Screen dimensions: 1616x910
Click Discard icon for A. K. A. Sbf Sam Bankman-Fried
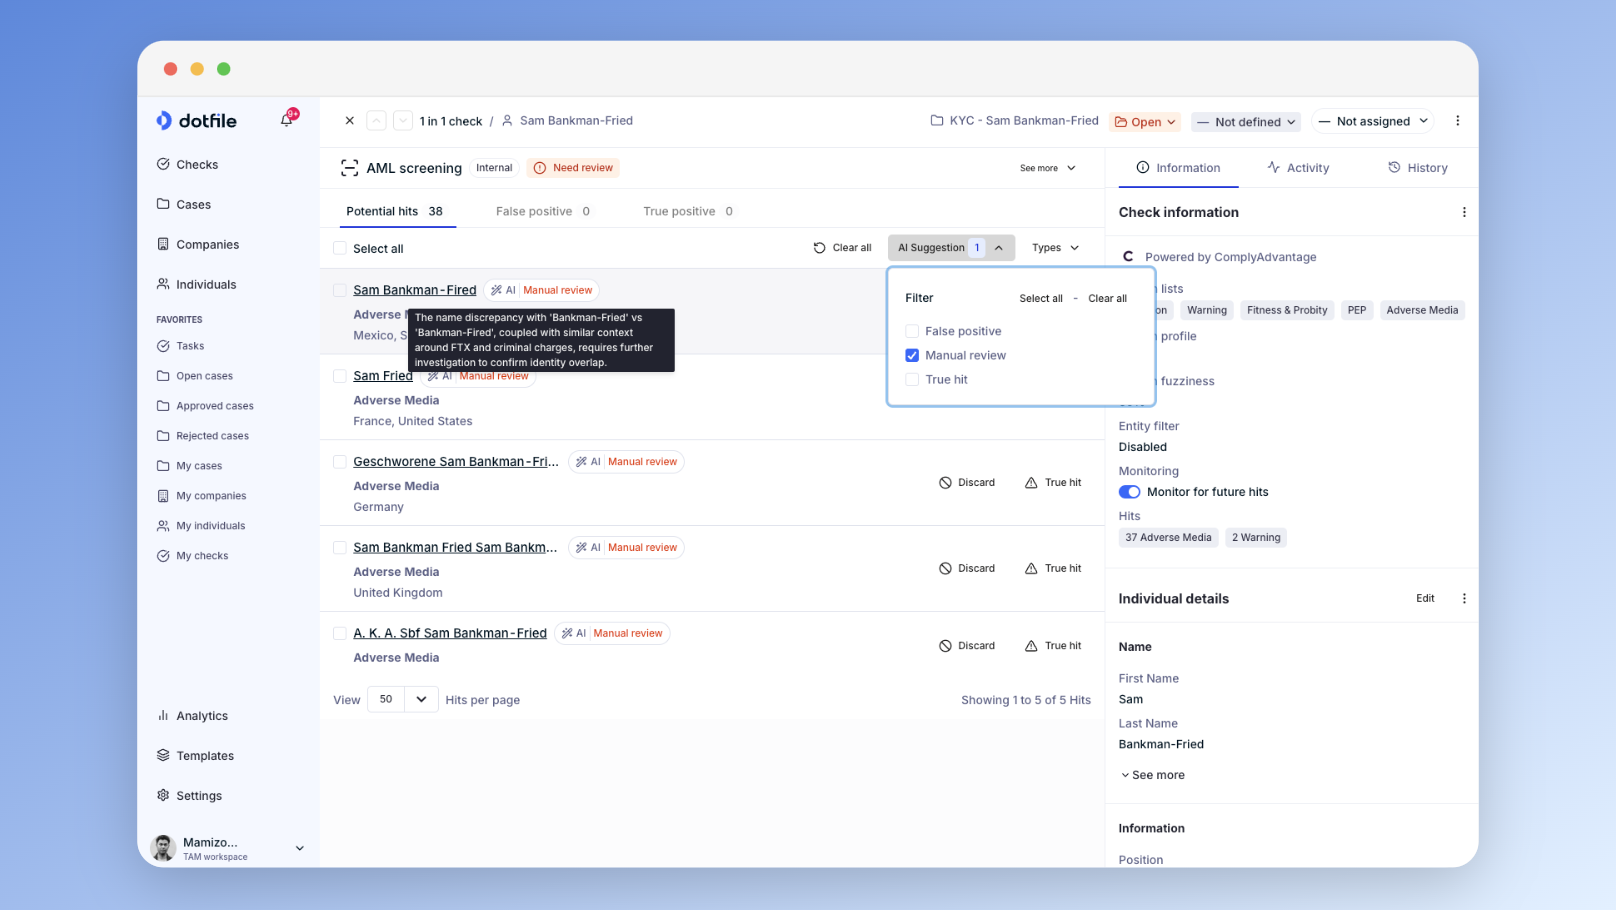(945, 646)
